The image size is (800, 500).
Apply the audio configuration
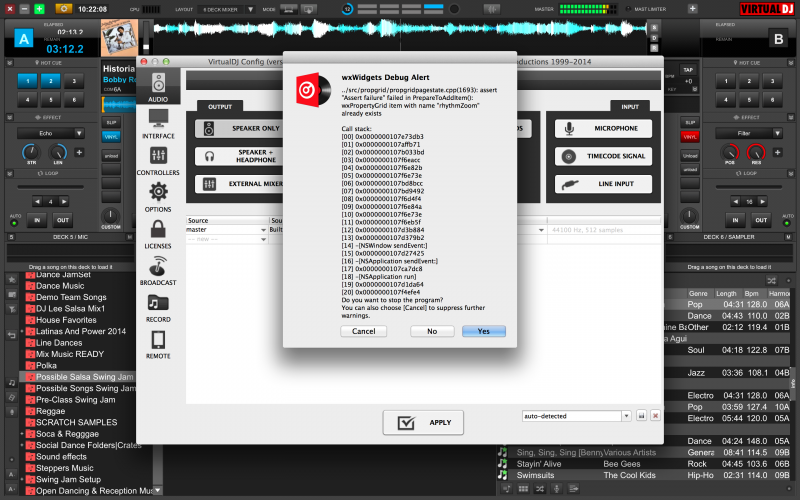point(423,422)
